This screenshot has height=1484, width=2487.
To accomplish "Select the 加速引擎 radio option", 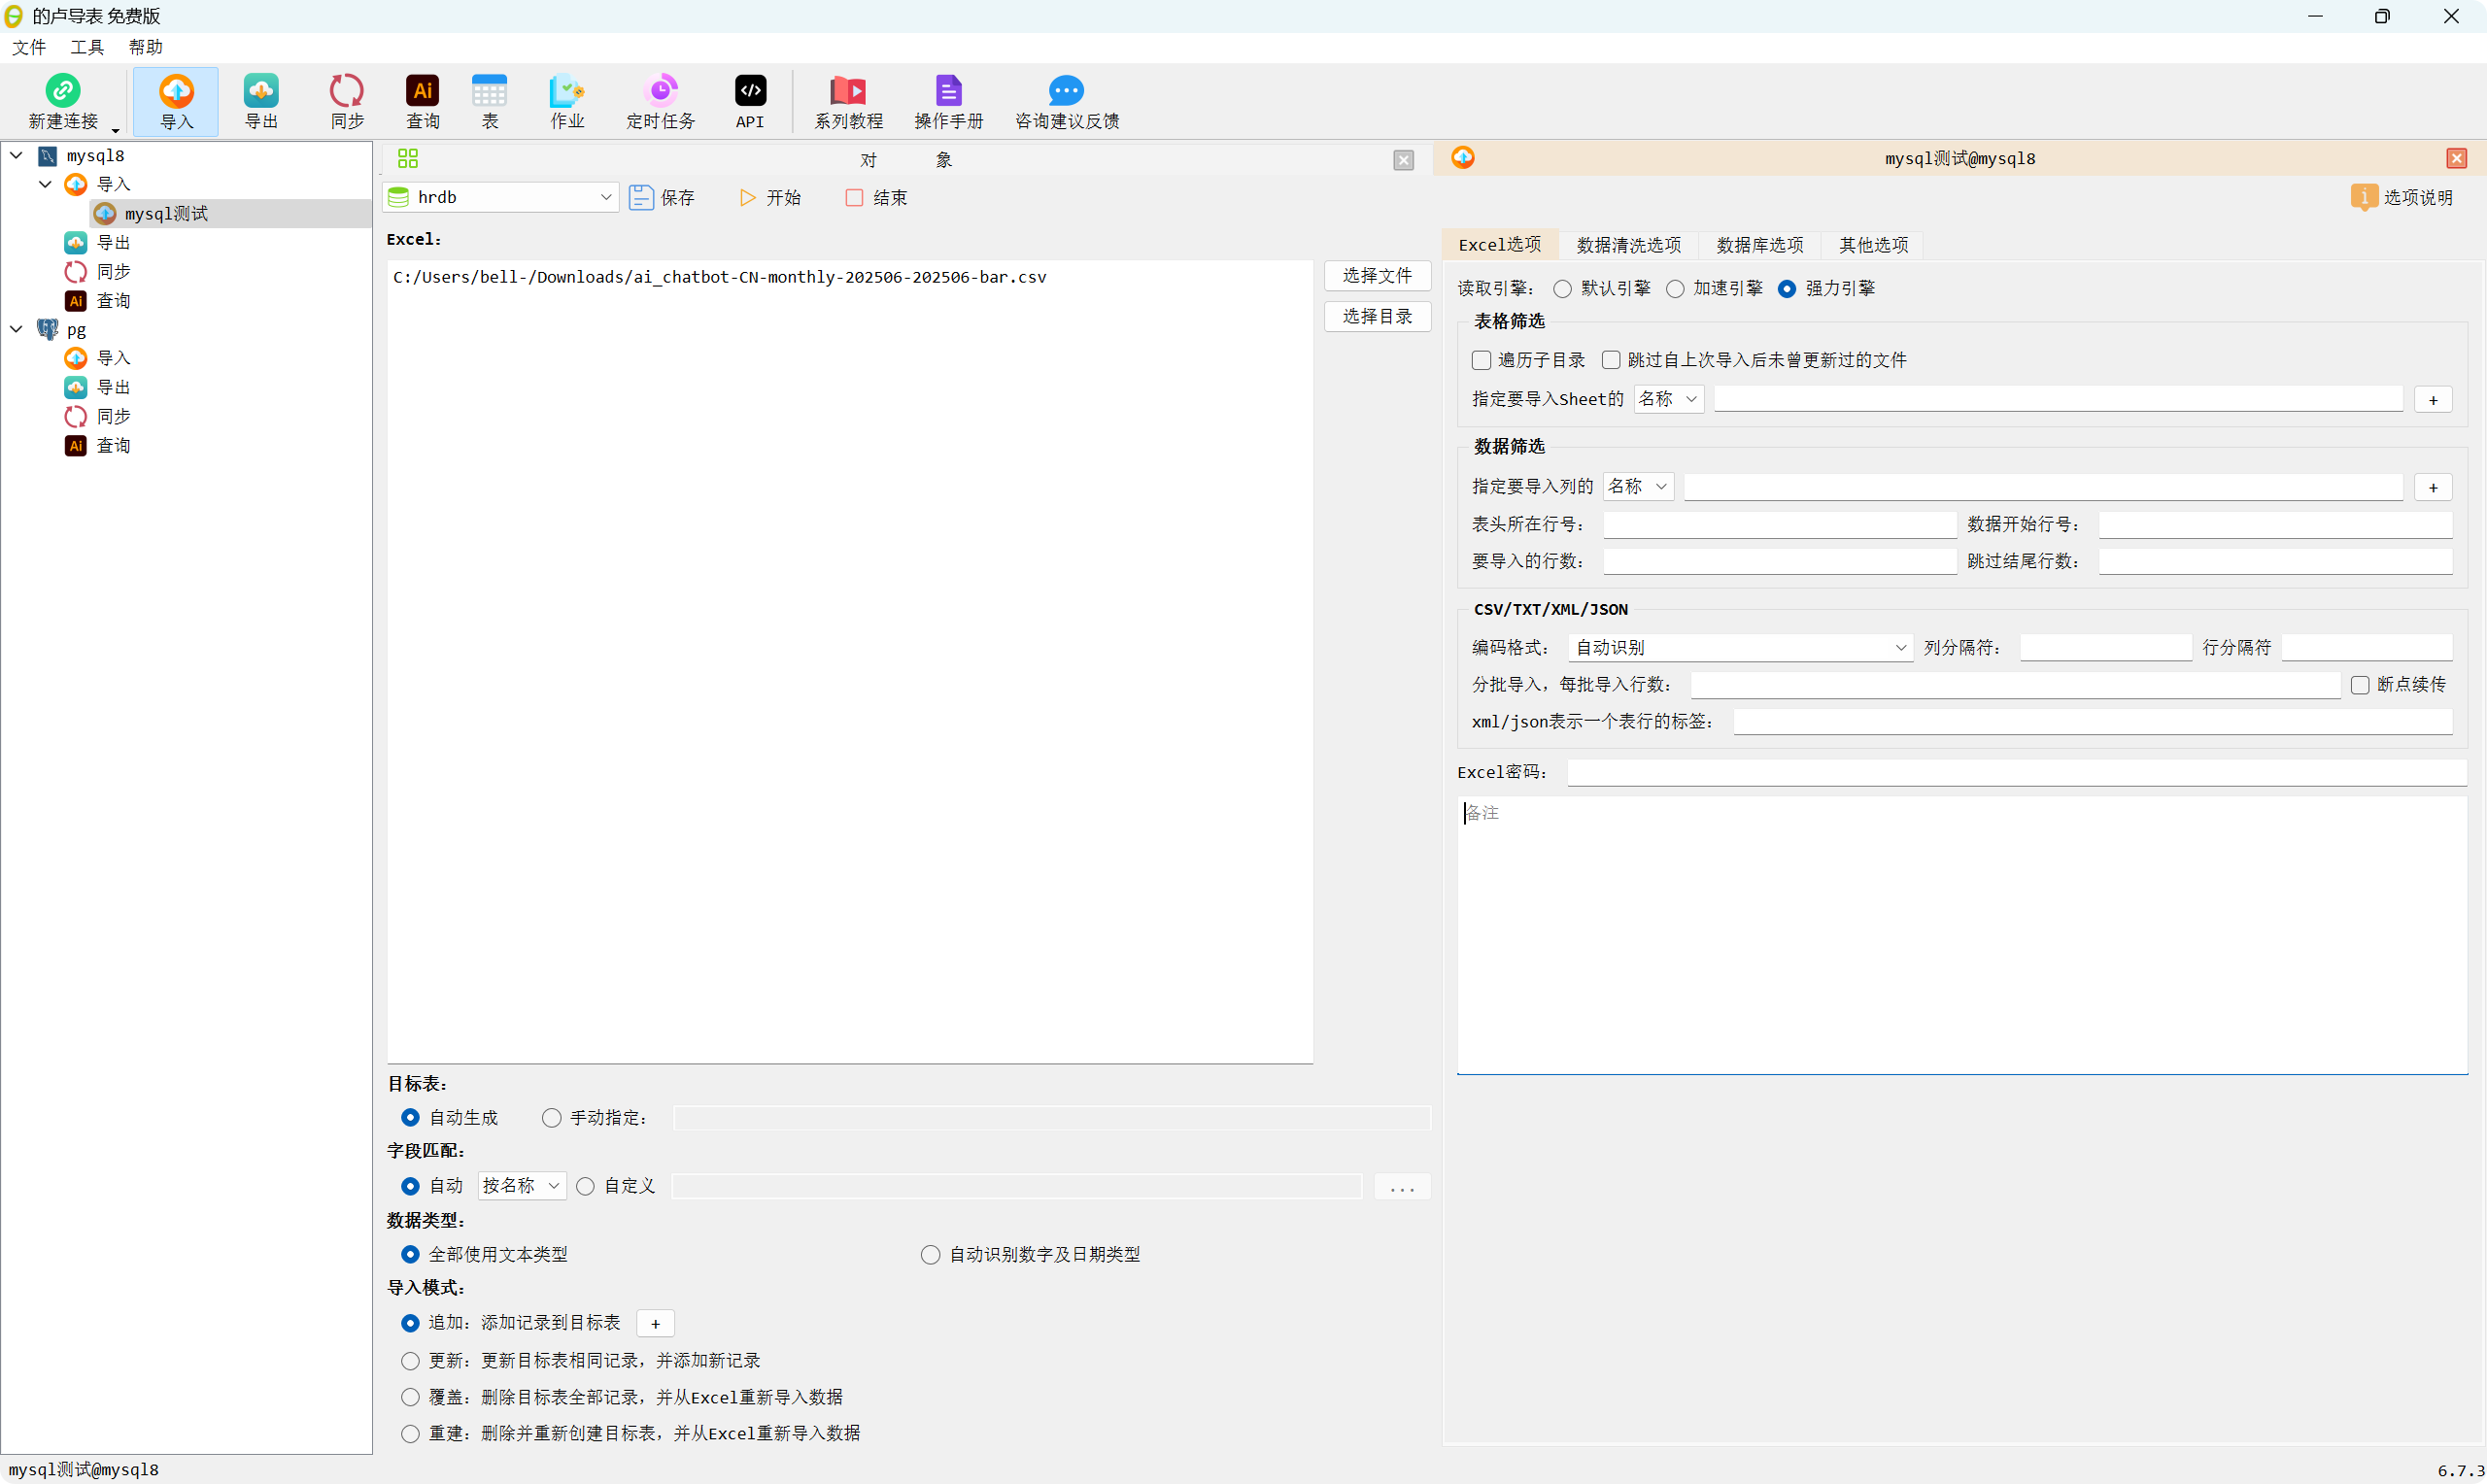I will (x=1676, y=289).
